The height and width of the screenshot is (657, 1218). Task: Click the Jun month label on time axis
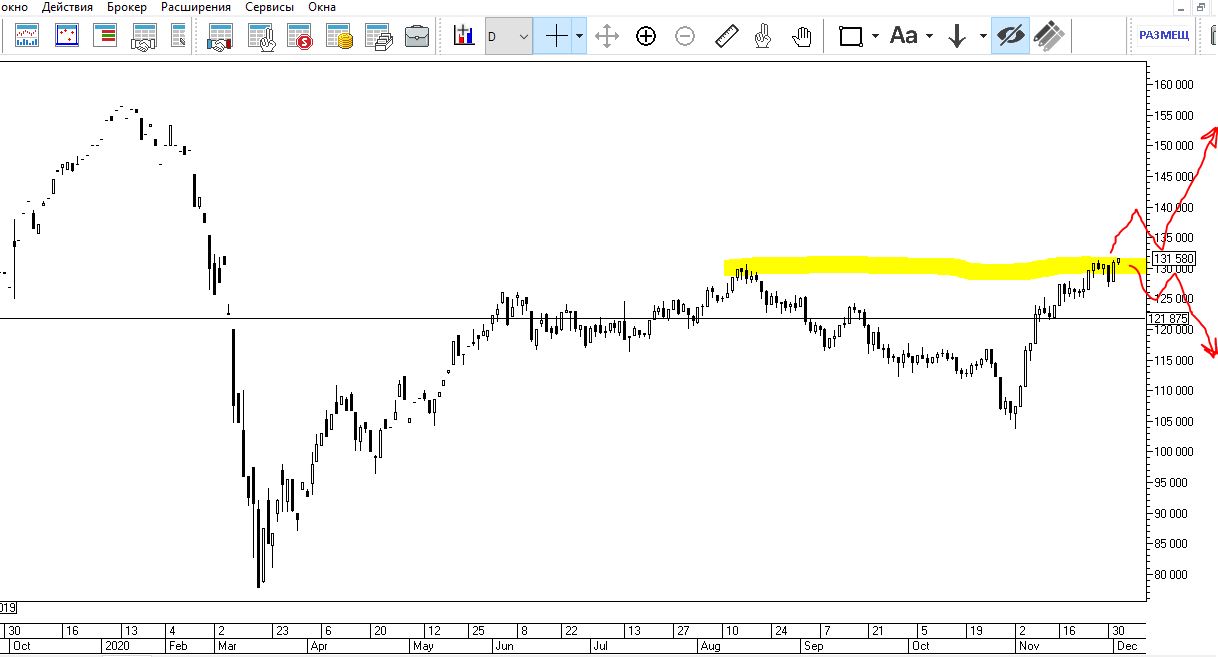pos(504,646)
